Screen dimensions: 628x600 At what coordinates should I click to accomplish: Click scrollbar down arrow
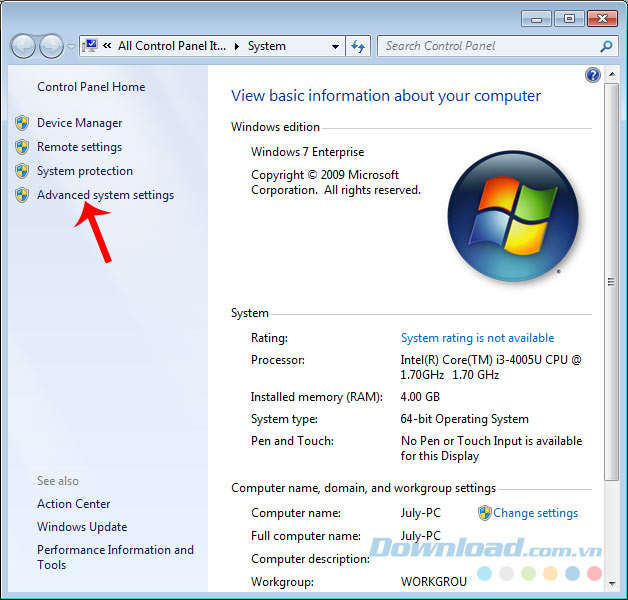[x=612, y=584]
